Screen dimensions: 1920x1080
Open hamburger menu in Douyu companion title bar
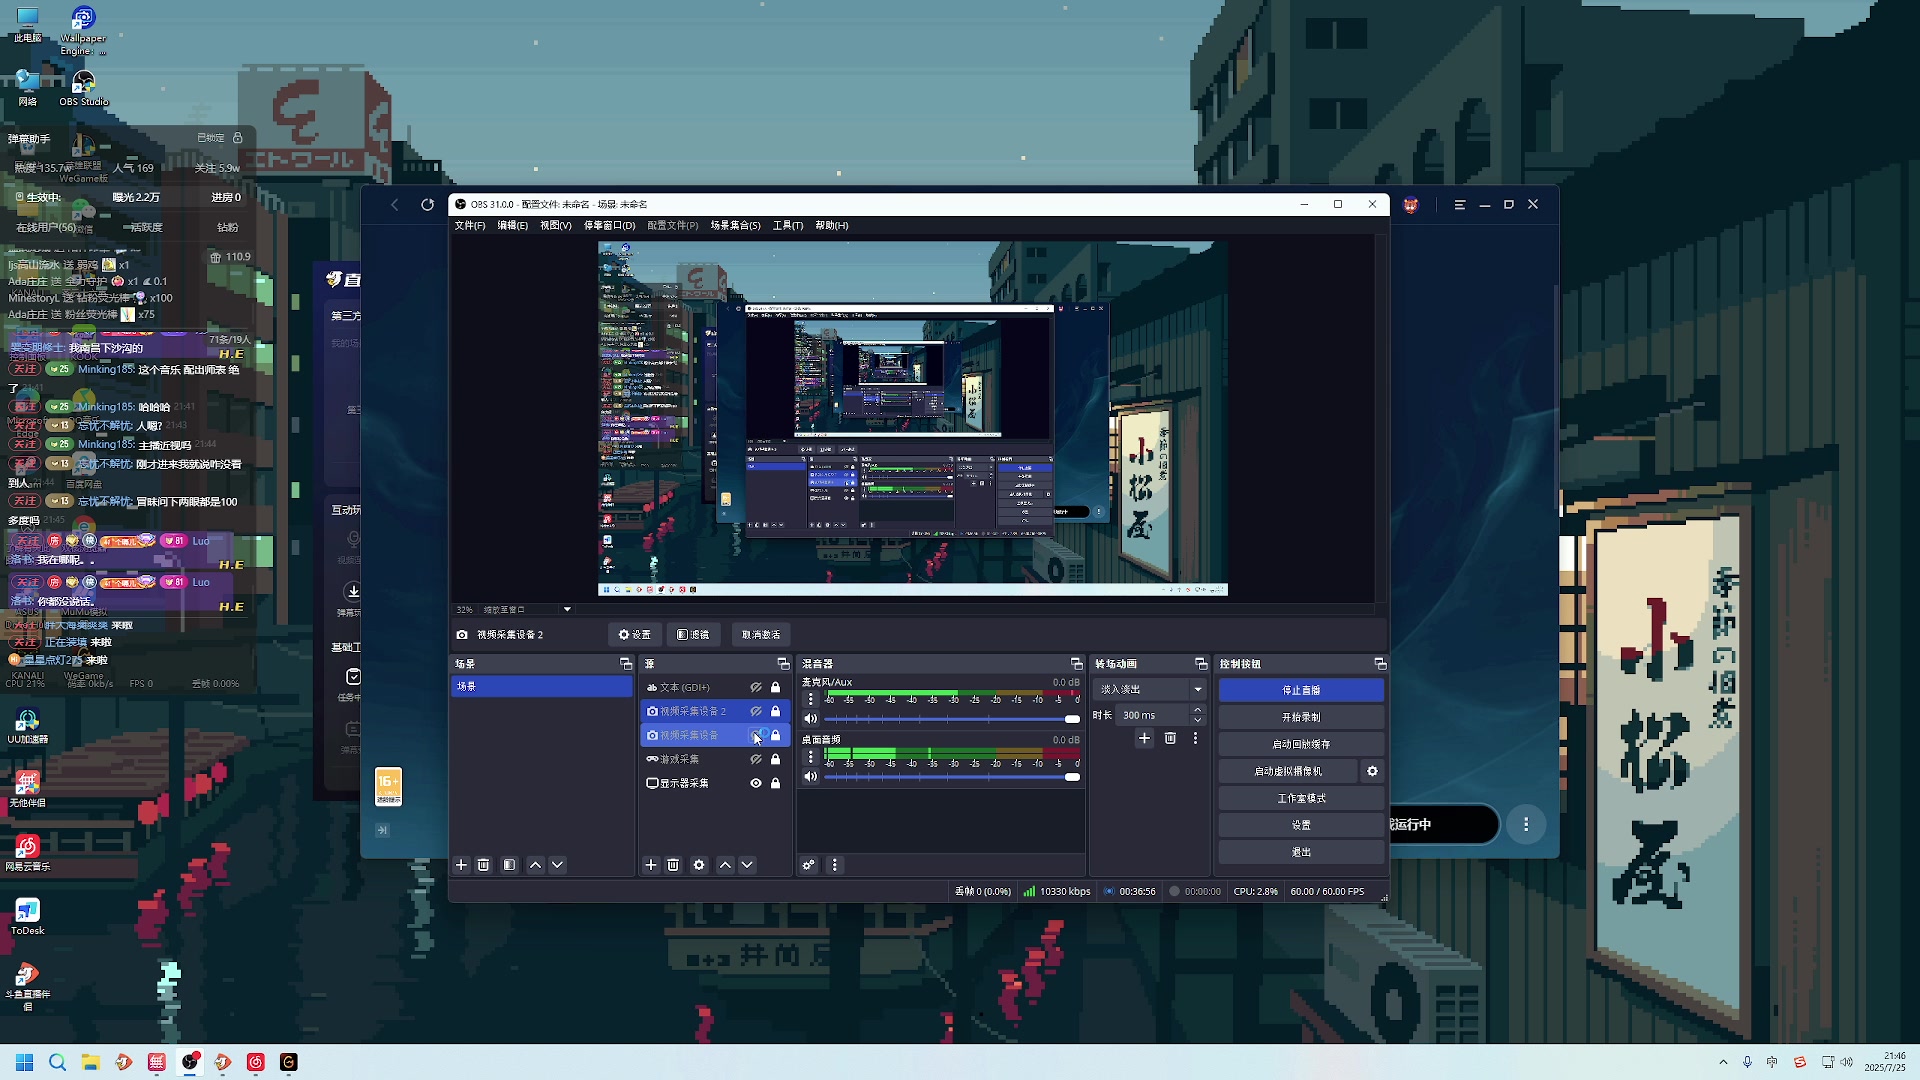click(1460, 205)
